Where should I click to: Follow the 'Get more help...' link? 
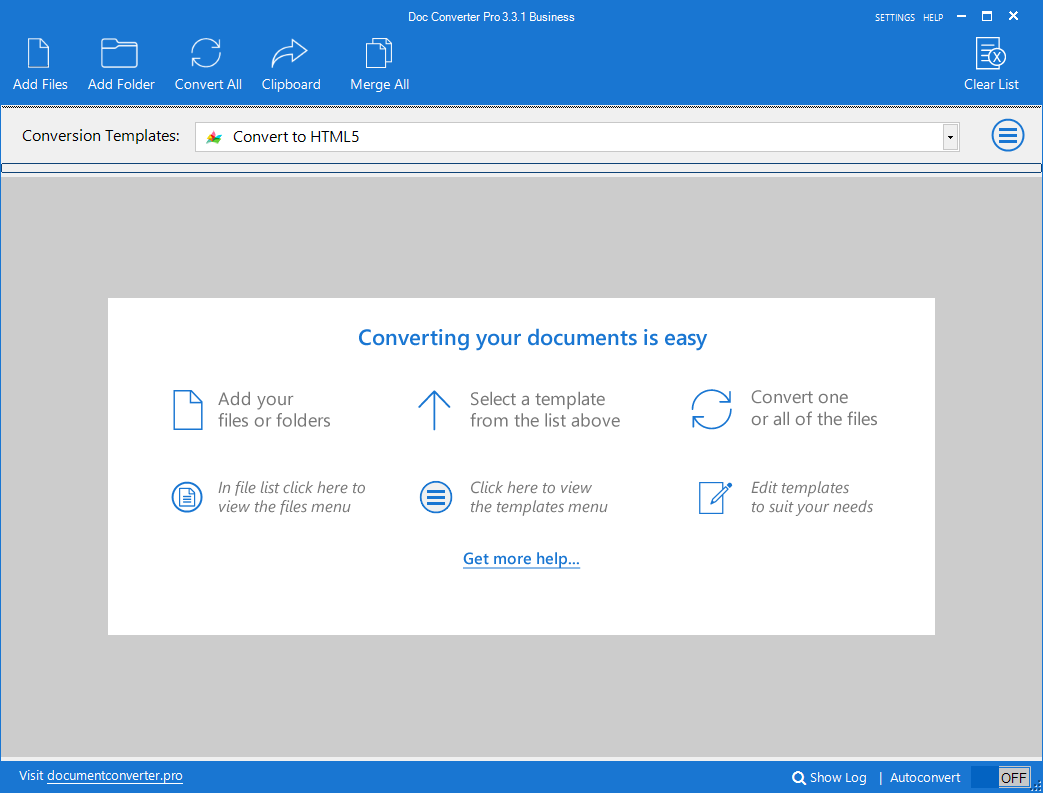click(x=522, y=559)
